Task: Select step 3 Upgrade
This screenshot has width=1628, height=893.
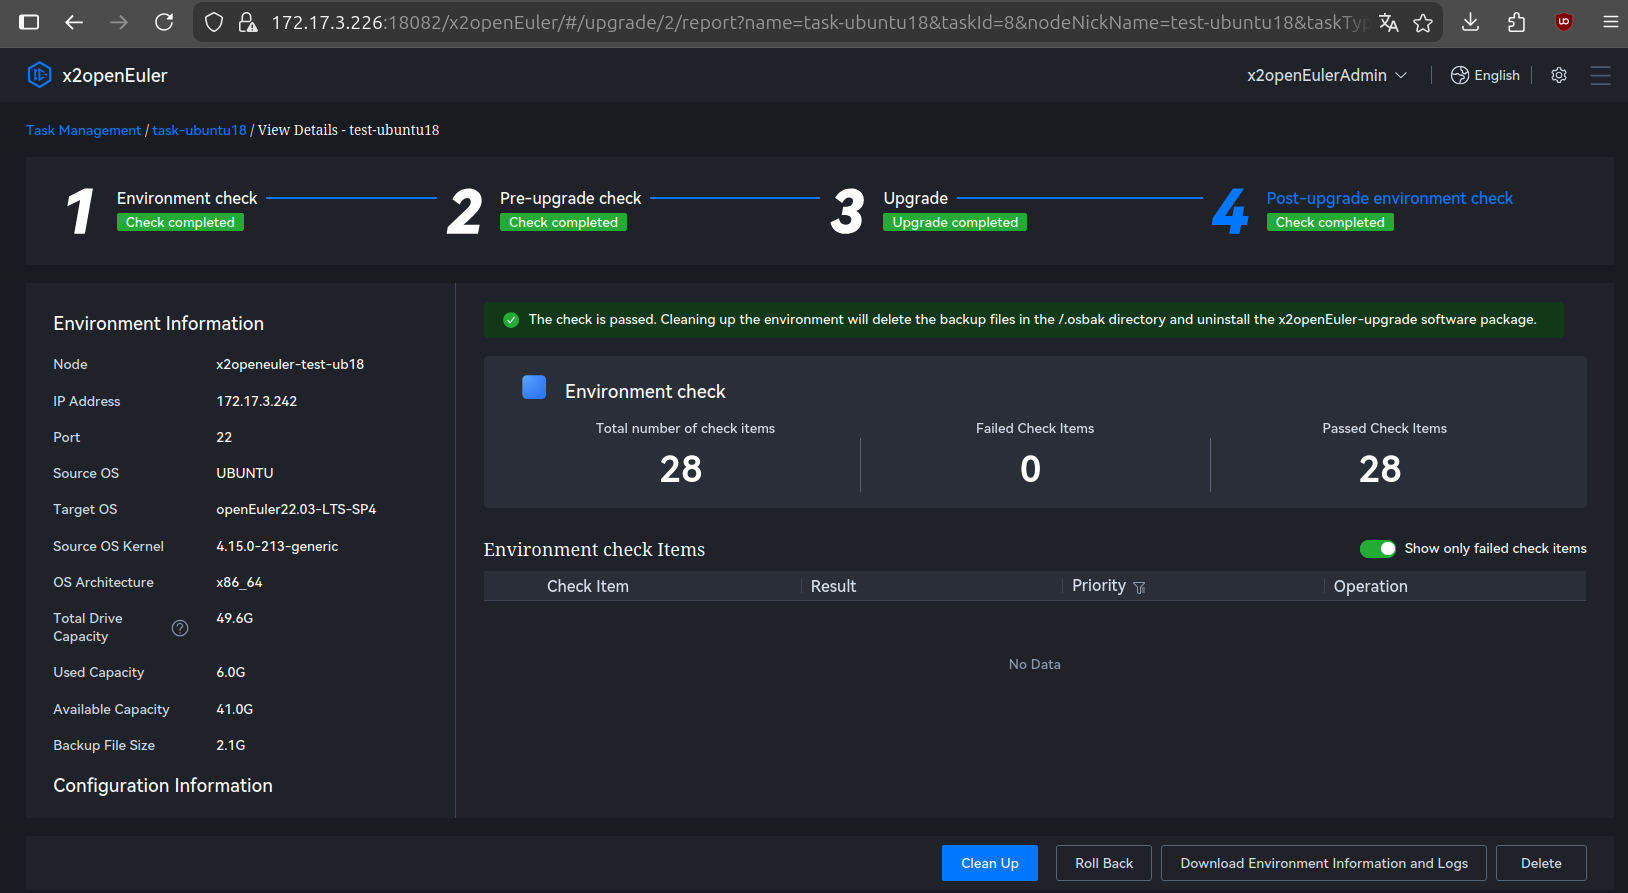Action: click(915, 198)
